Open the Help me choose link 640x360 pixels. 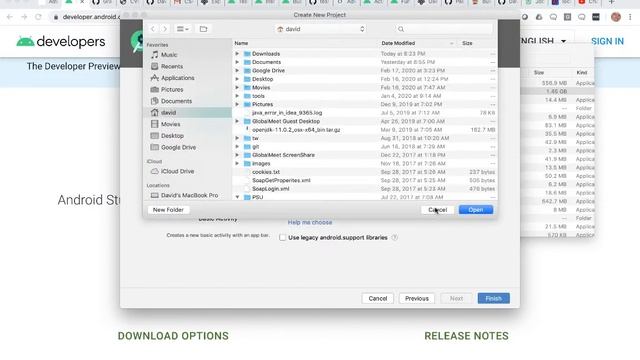point(310,222)
